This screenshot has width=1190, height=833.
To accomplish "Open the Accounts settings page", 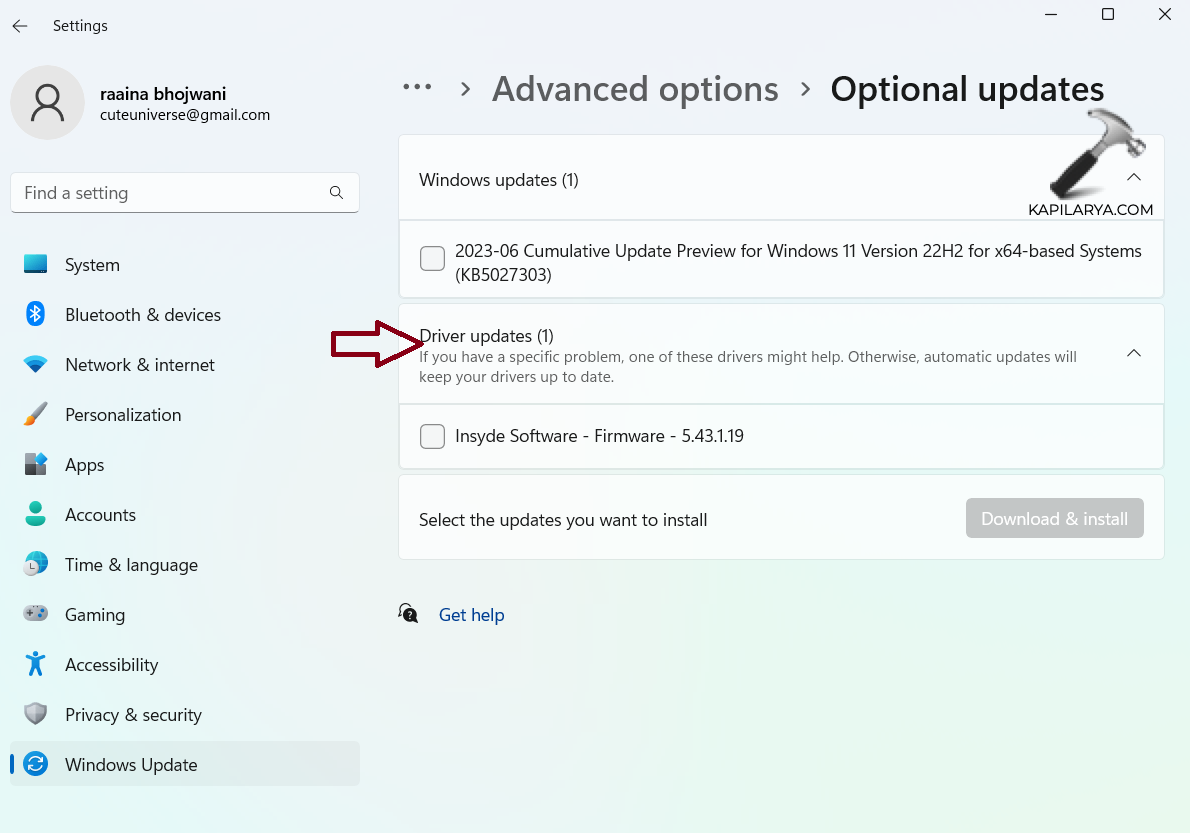I will point(100,515).
